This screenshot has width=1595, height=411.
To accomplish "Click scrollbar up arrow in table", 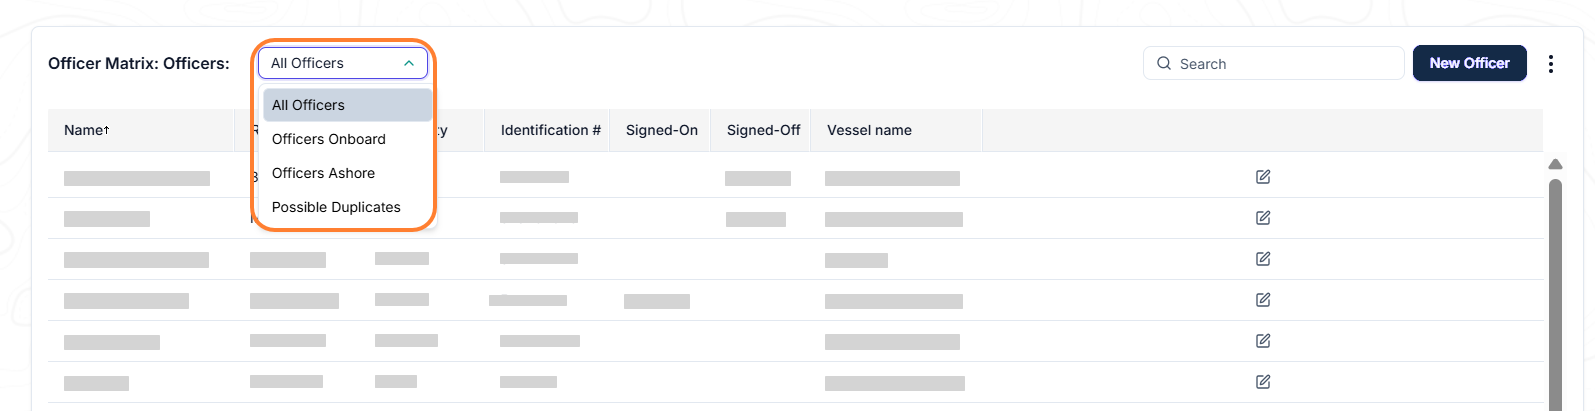I will tap(1555, 164).
